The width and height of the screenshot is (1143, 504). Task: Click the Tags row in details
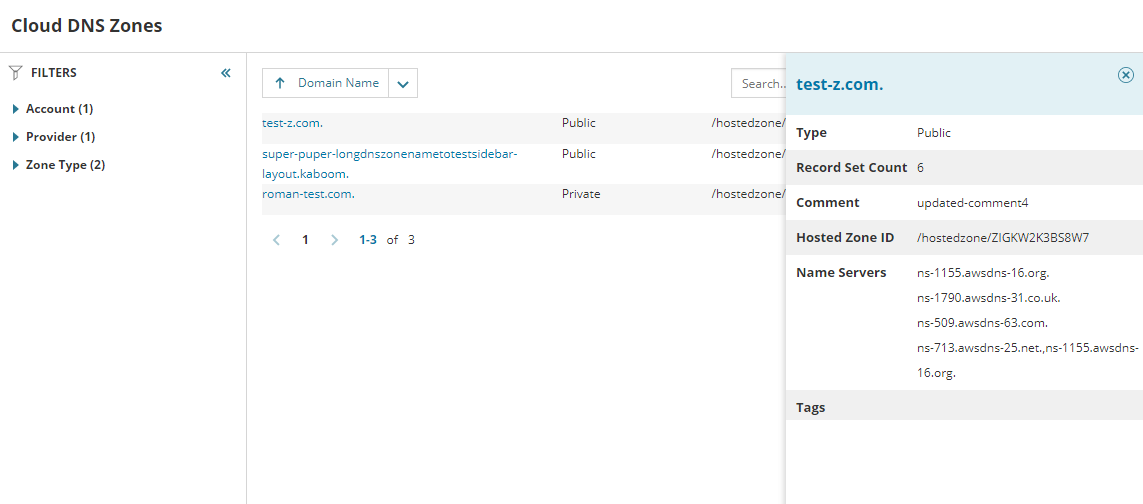pyautogui.click(x=810, y=408)
